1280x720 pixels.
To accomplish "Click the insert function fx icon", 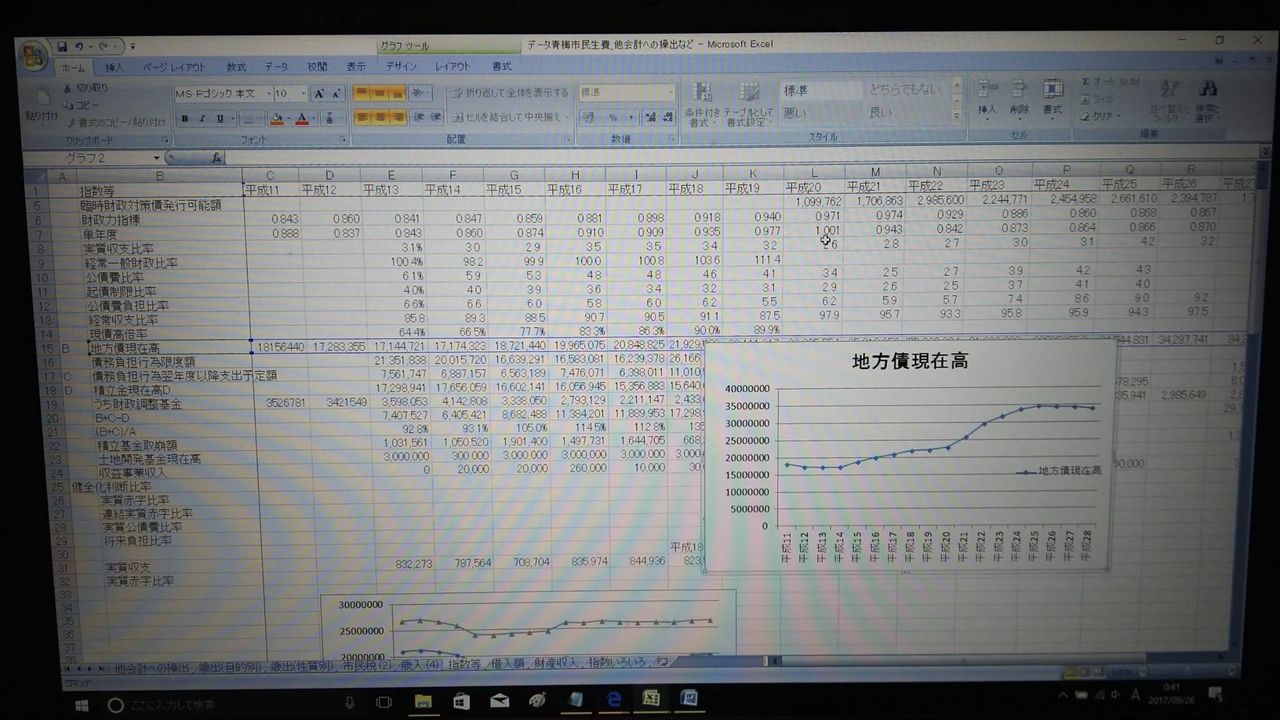I will pos(216,158).
